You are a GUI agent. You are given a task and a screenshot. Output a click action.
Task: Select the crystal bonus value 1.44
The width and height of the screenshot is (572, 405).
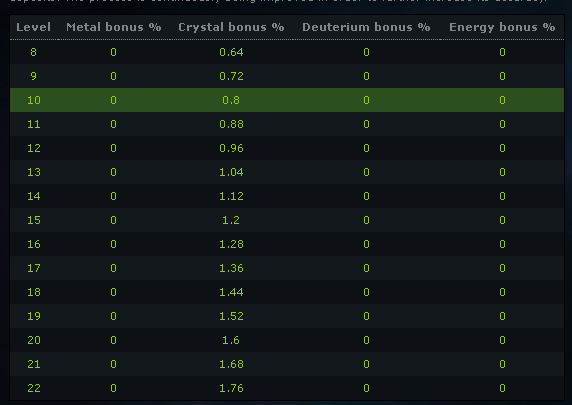pos(231,292)
